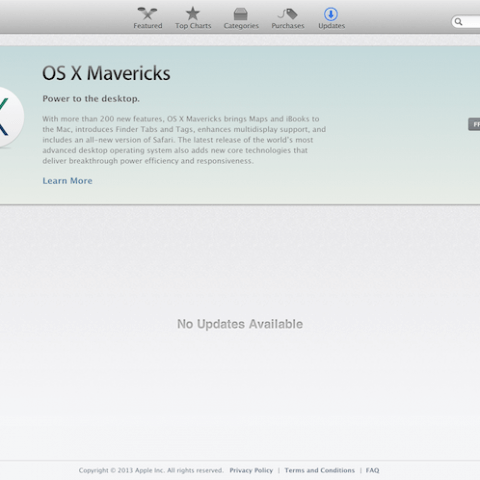Click the gray Free button in banner
This screenshot has height=480, width=480.
[x=474, y=124]
